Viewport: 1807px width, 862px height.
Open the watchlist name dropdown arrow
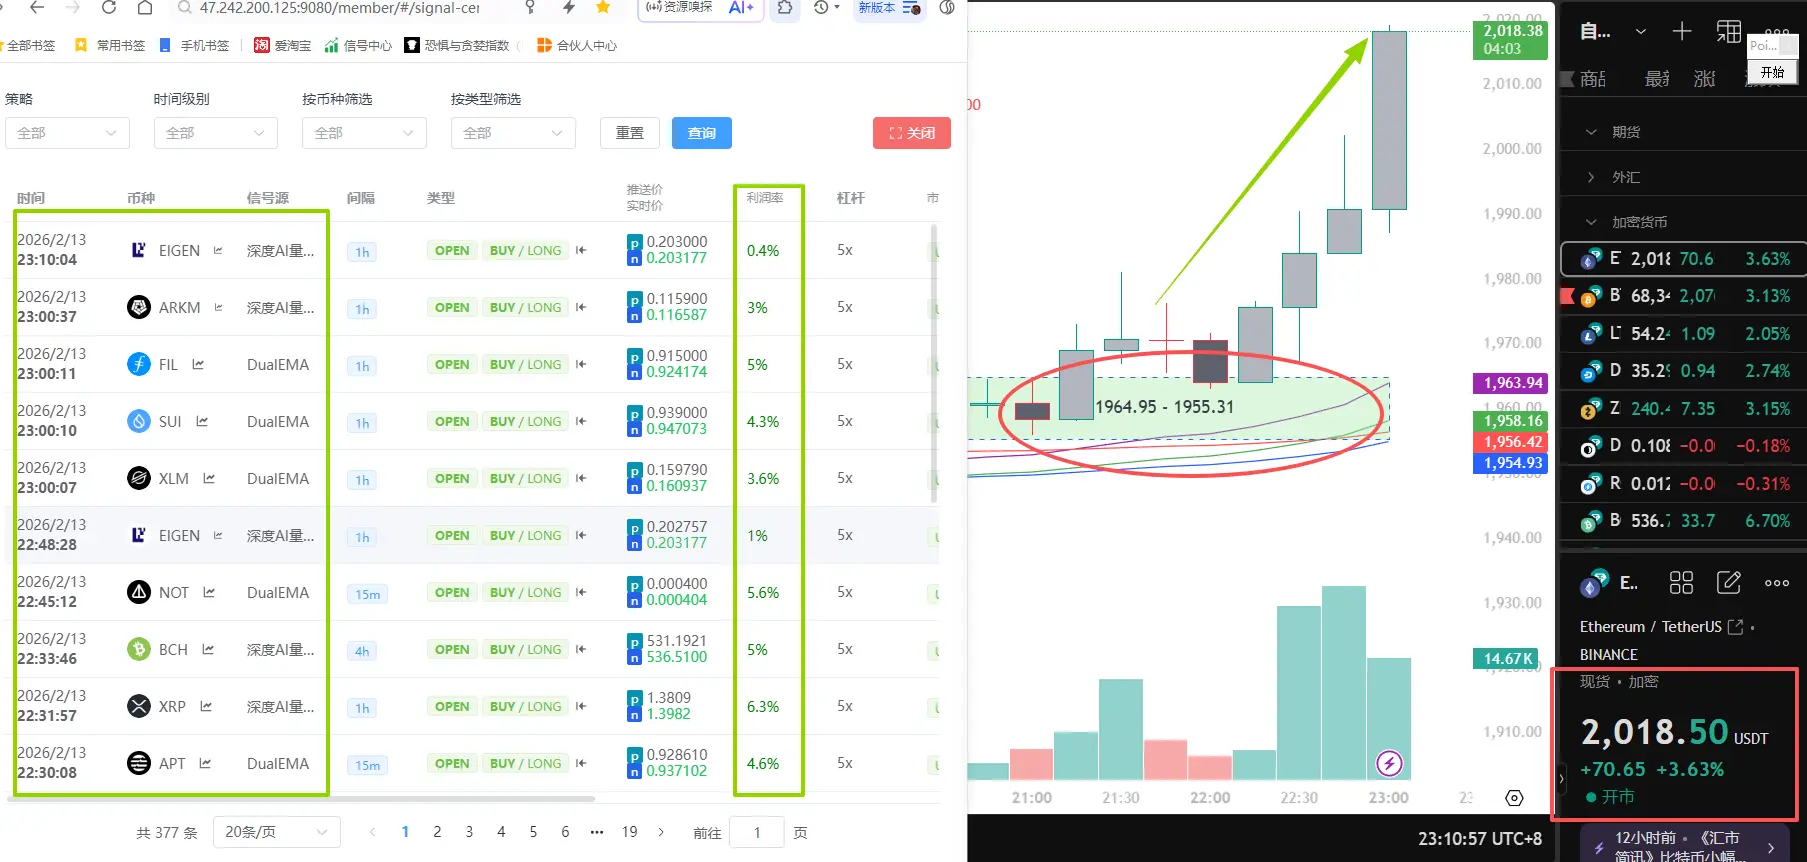coord(1641,32)
